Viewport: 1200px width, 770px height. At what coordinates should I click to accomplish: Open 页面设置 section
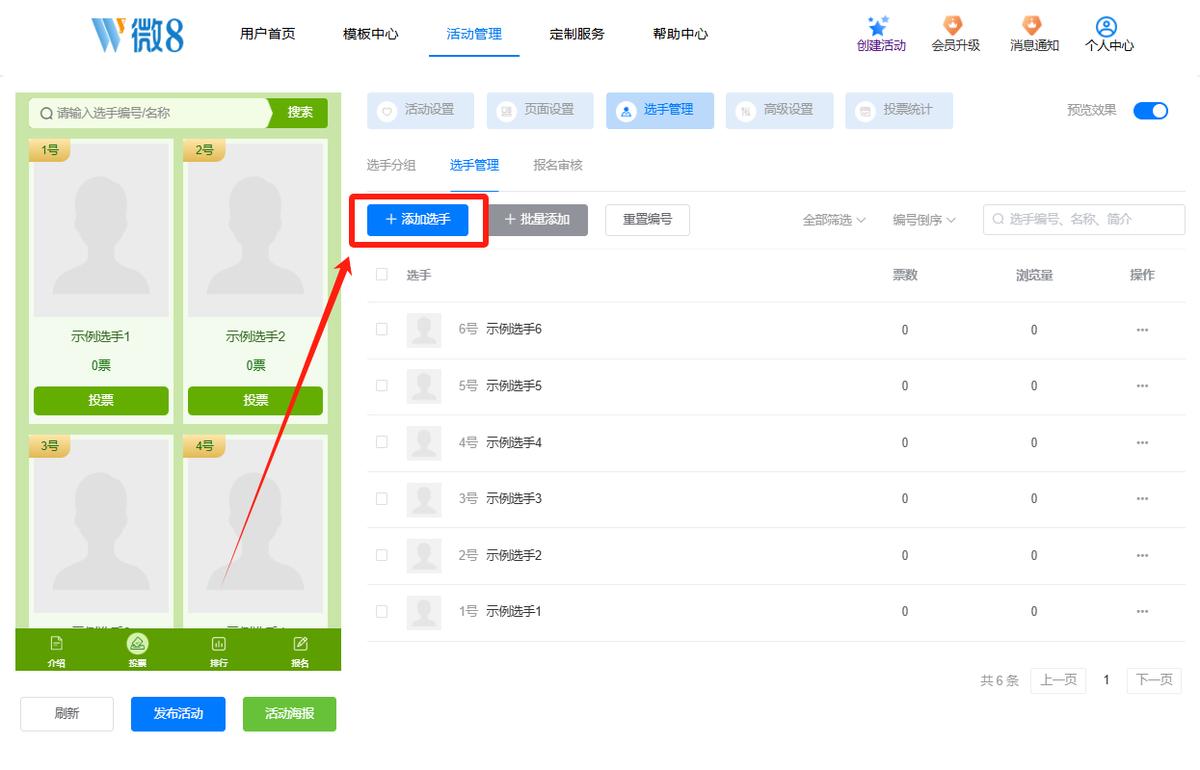540,111
